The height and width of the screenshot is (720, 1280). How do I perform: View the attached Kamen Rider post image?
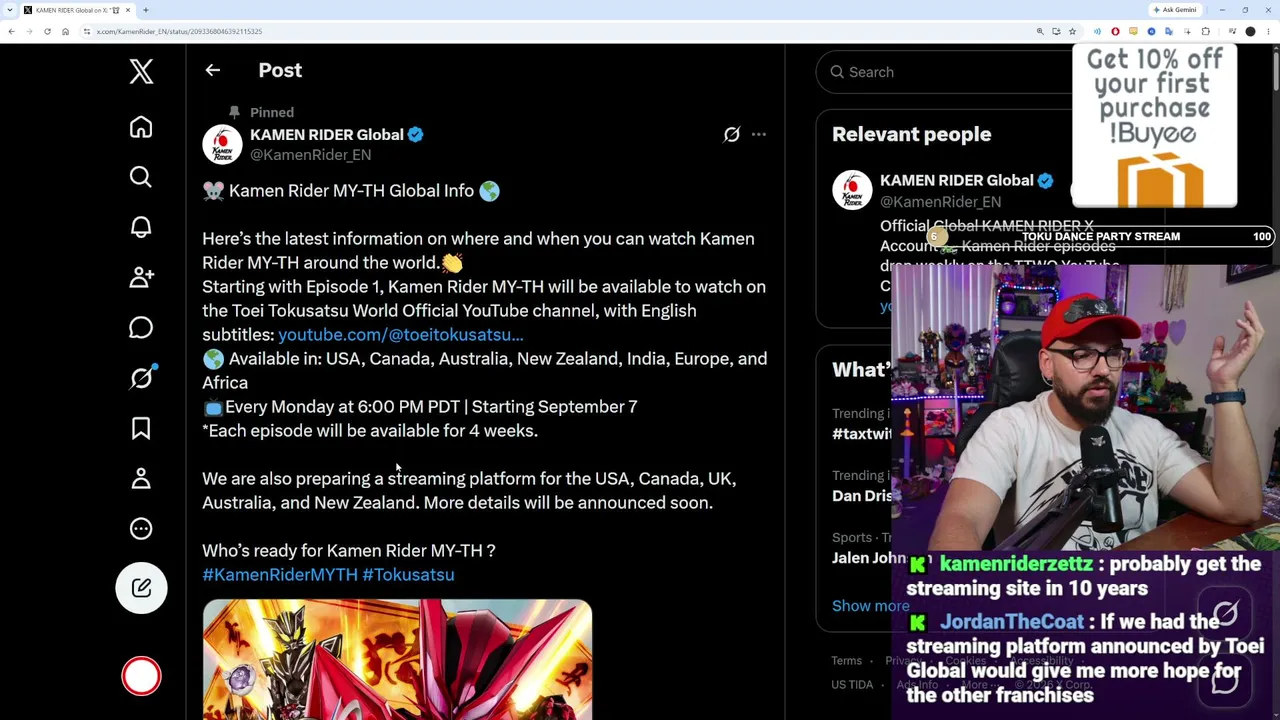[x=397, y=659]
